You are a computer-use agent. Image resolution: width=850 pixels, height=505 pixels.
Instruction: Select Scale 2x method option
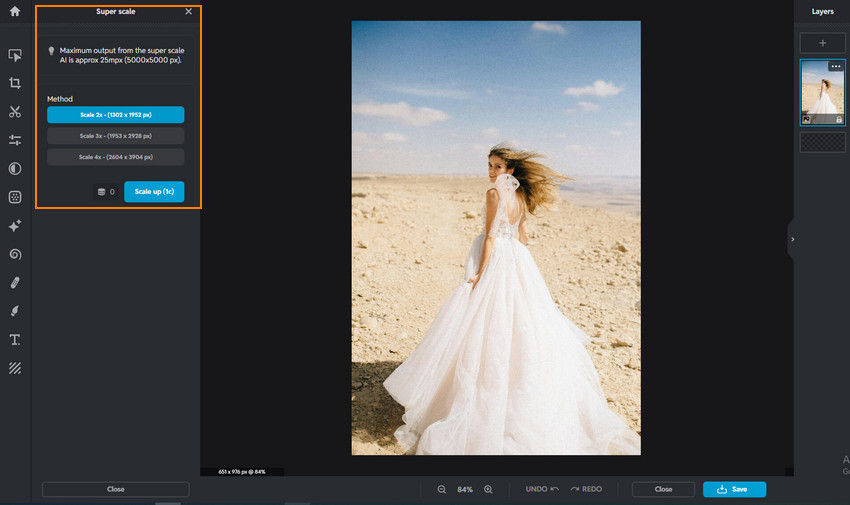tap(115, 115)
